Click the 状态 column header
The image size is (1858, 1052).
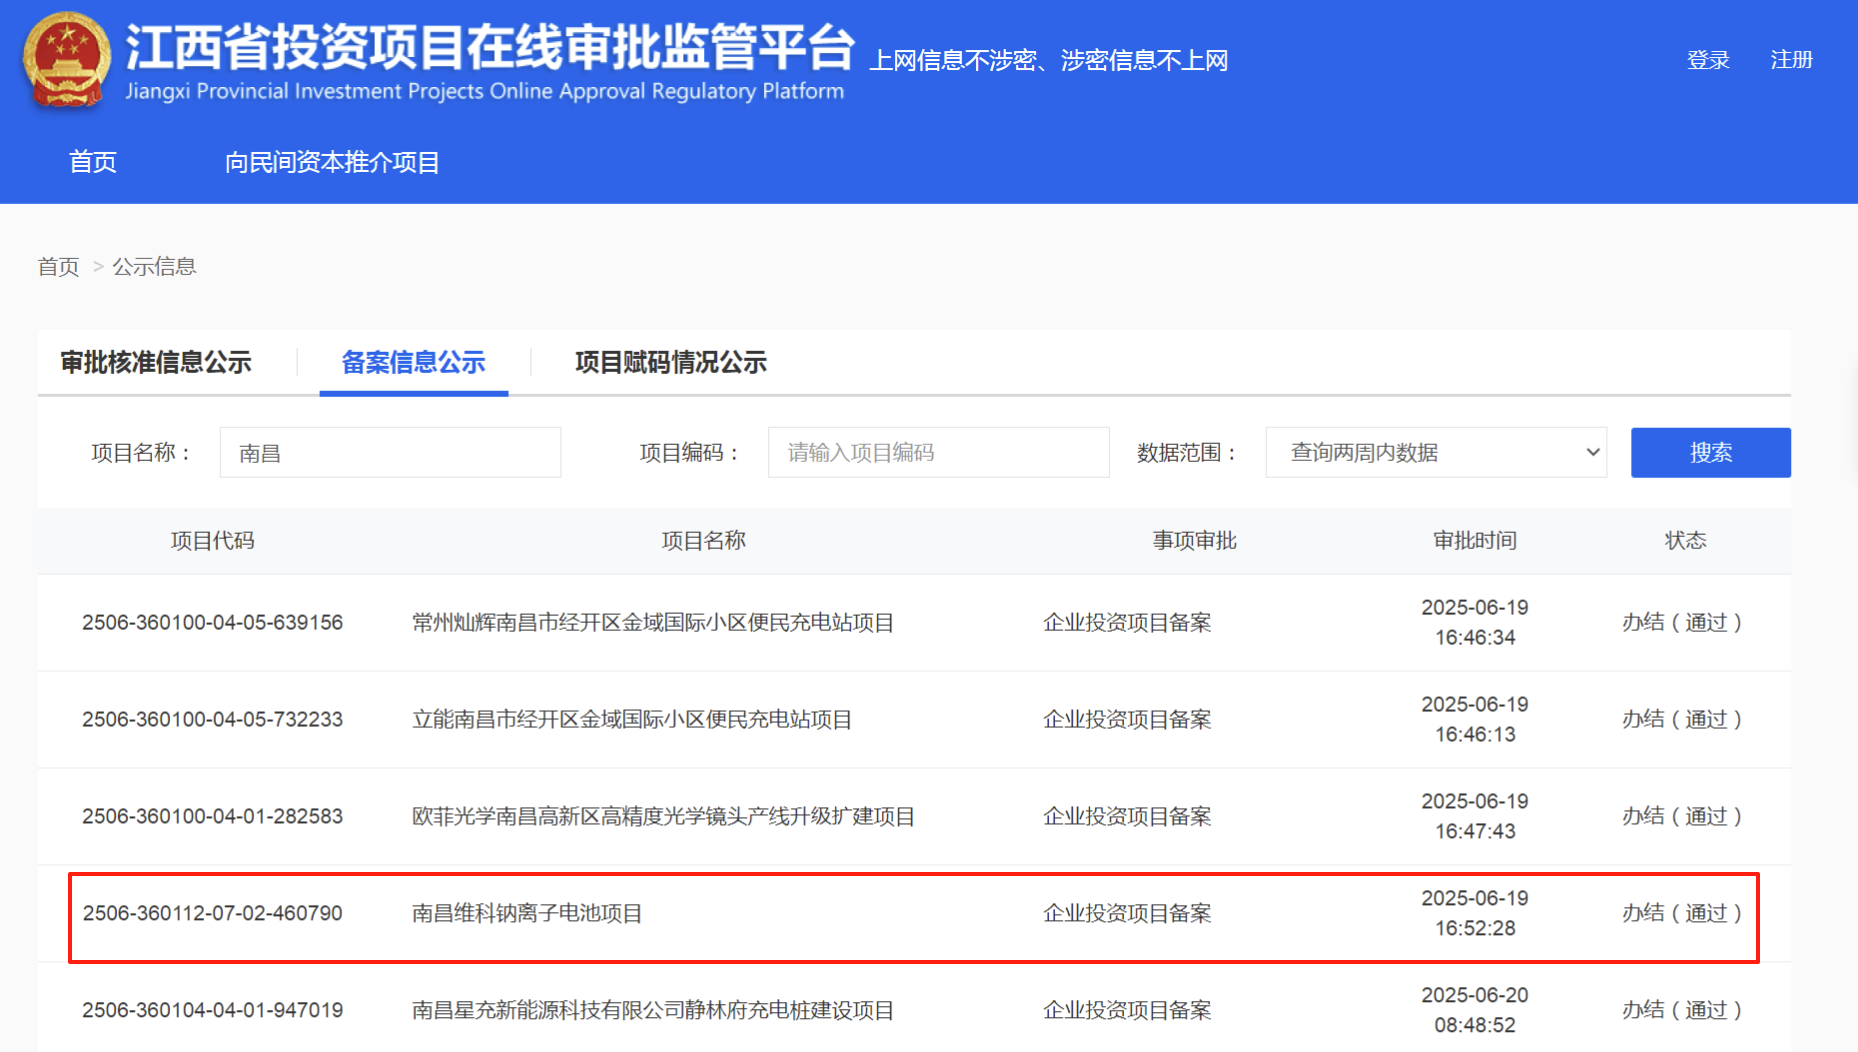pyautogui.click(x=1685, y=541)
